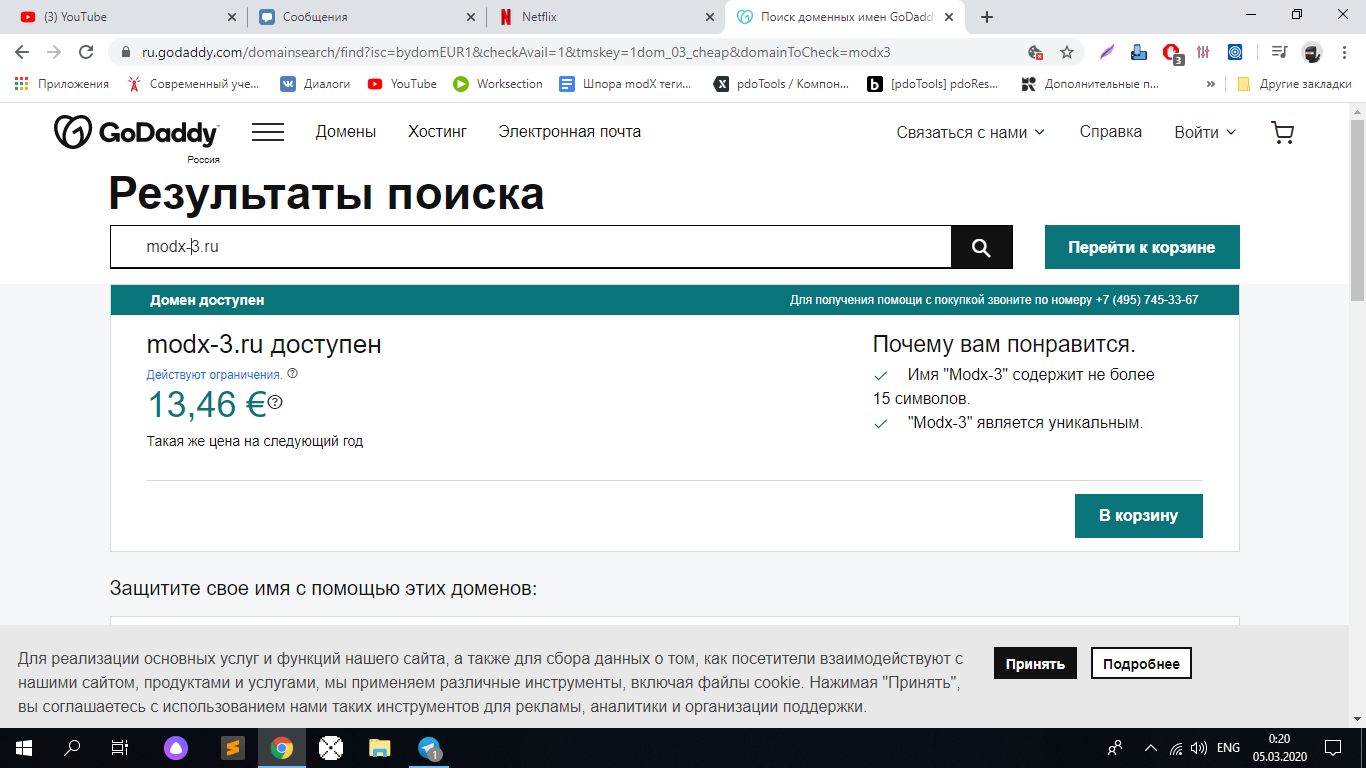Click the help icon next to 'Действуют ограничения'

292,374
